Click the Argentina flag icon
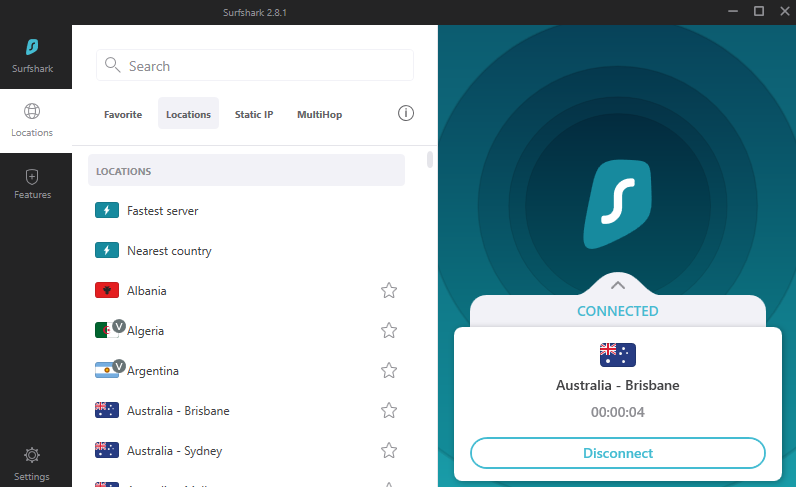Screen dimensions: 796x487 point(106,370)
